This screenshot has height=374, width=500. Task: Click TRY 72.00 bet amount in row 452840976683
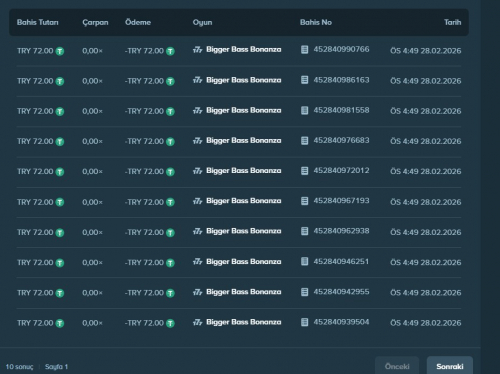[35, 141]
